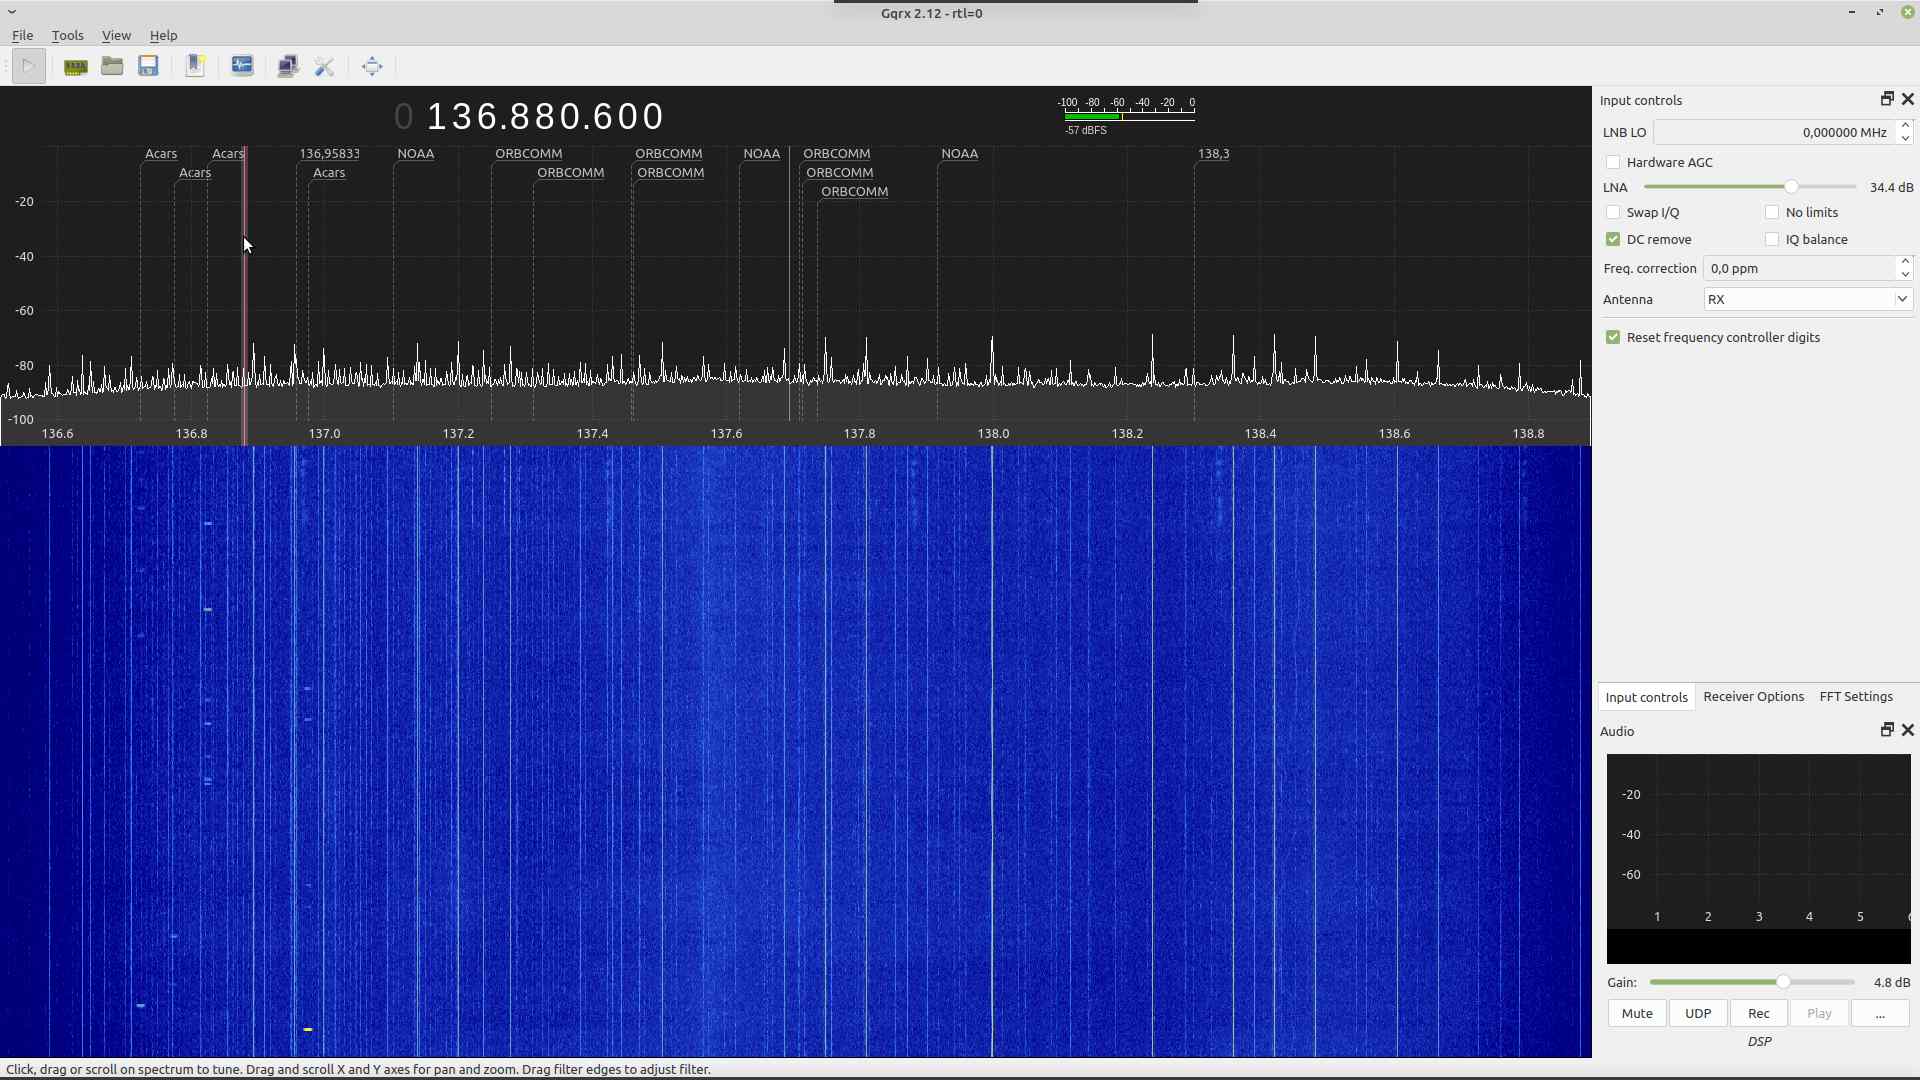Open the I/Q recording and playback tool
Viewport: 1920px width, 1080px height.
tap(242, 67)
